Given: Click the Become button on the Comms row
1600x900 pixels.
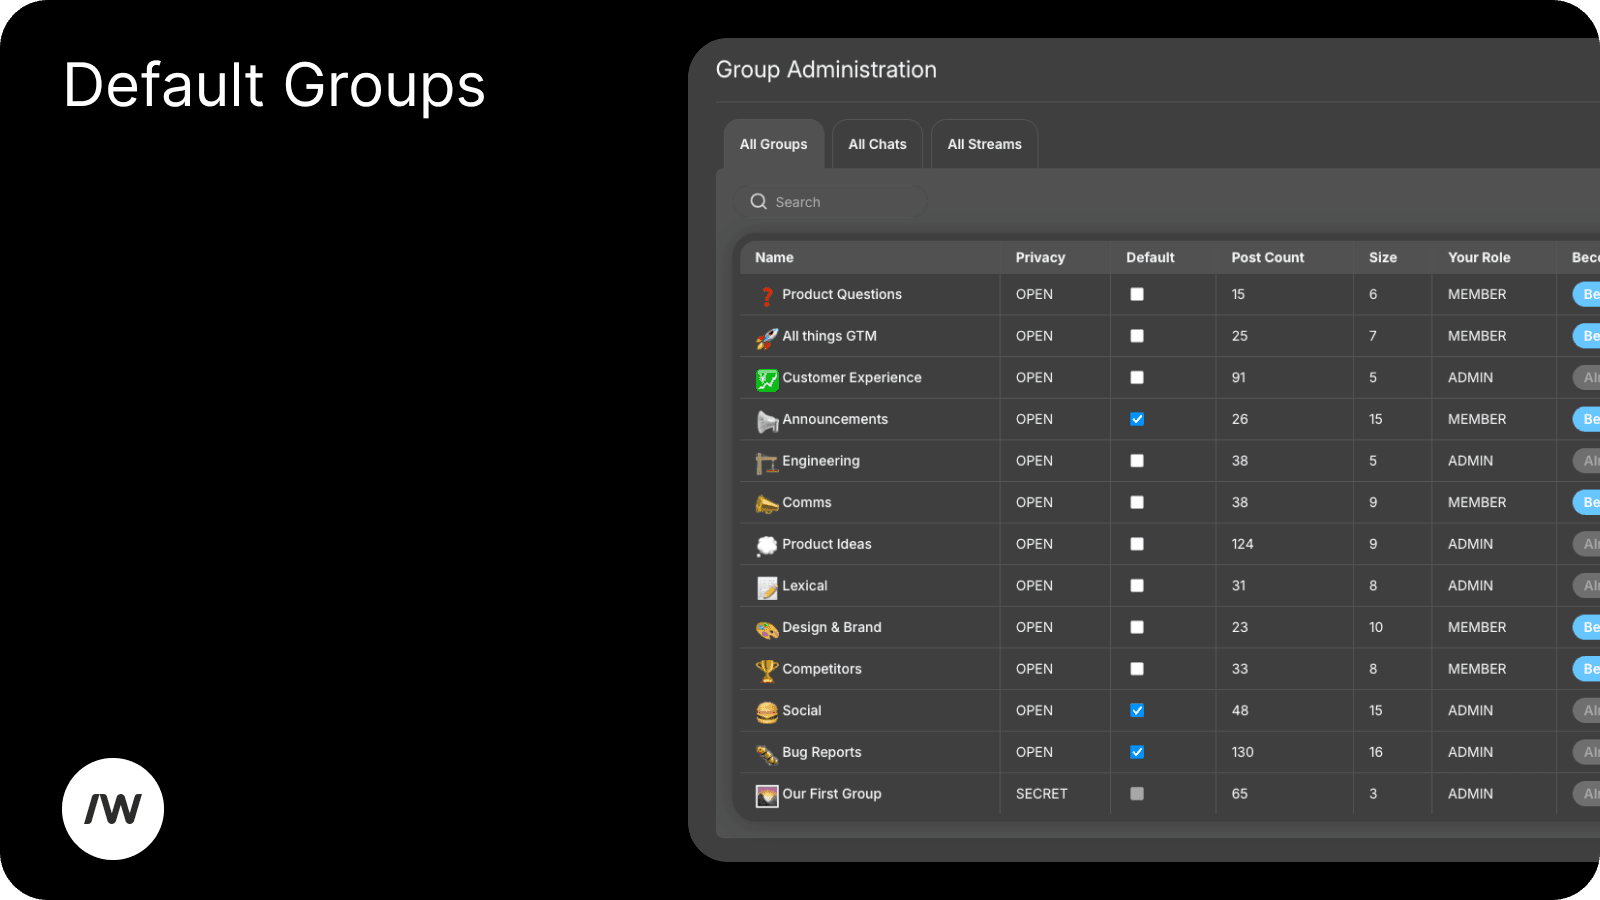Looking at the screenshot, I should coord(1588,502).
